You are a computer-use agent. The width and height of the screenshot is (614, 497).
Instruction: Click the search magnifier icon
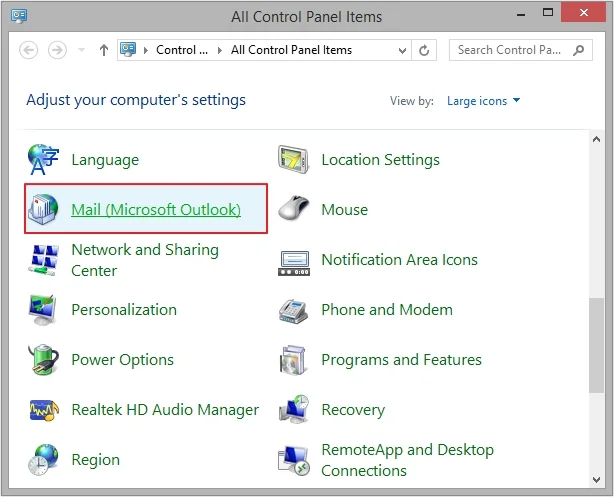(x=578, y=50)
